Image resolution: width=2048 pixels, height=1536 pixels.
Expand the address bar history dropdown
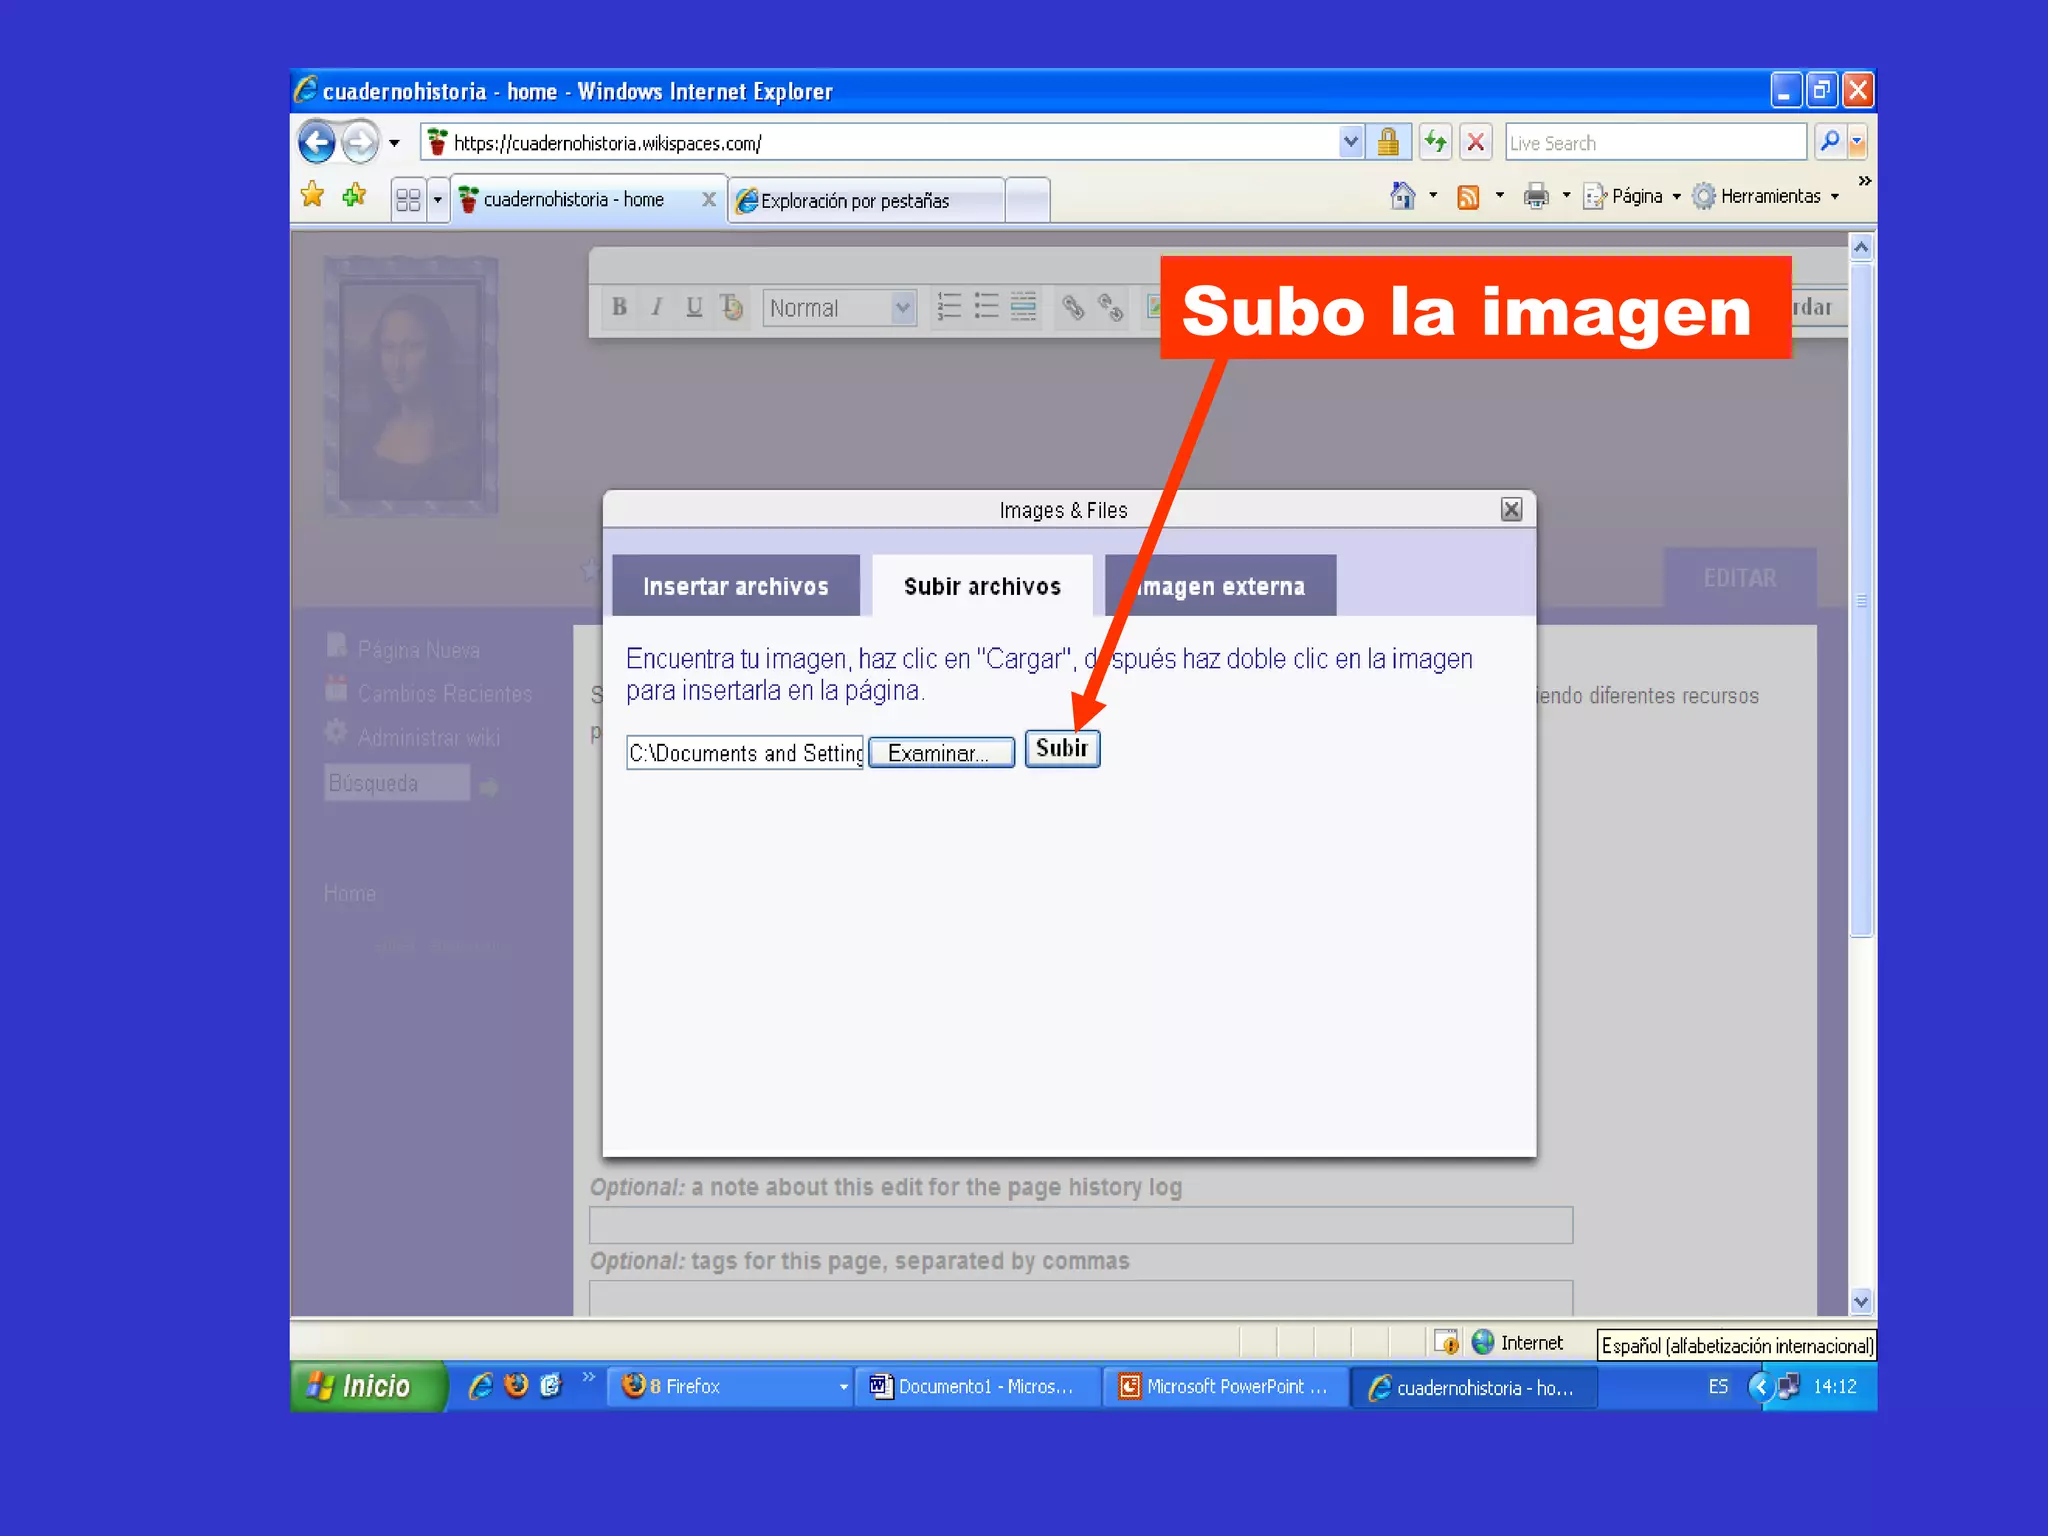[x=1350, y=142]
